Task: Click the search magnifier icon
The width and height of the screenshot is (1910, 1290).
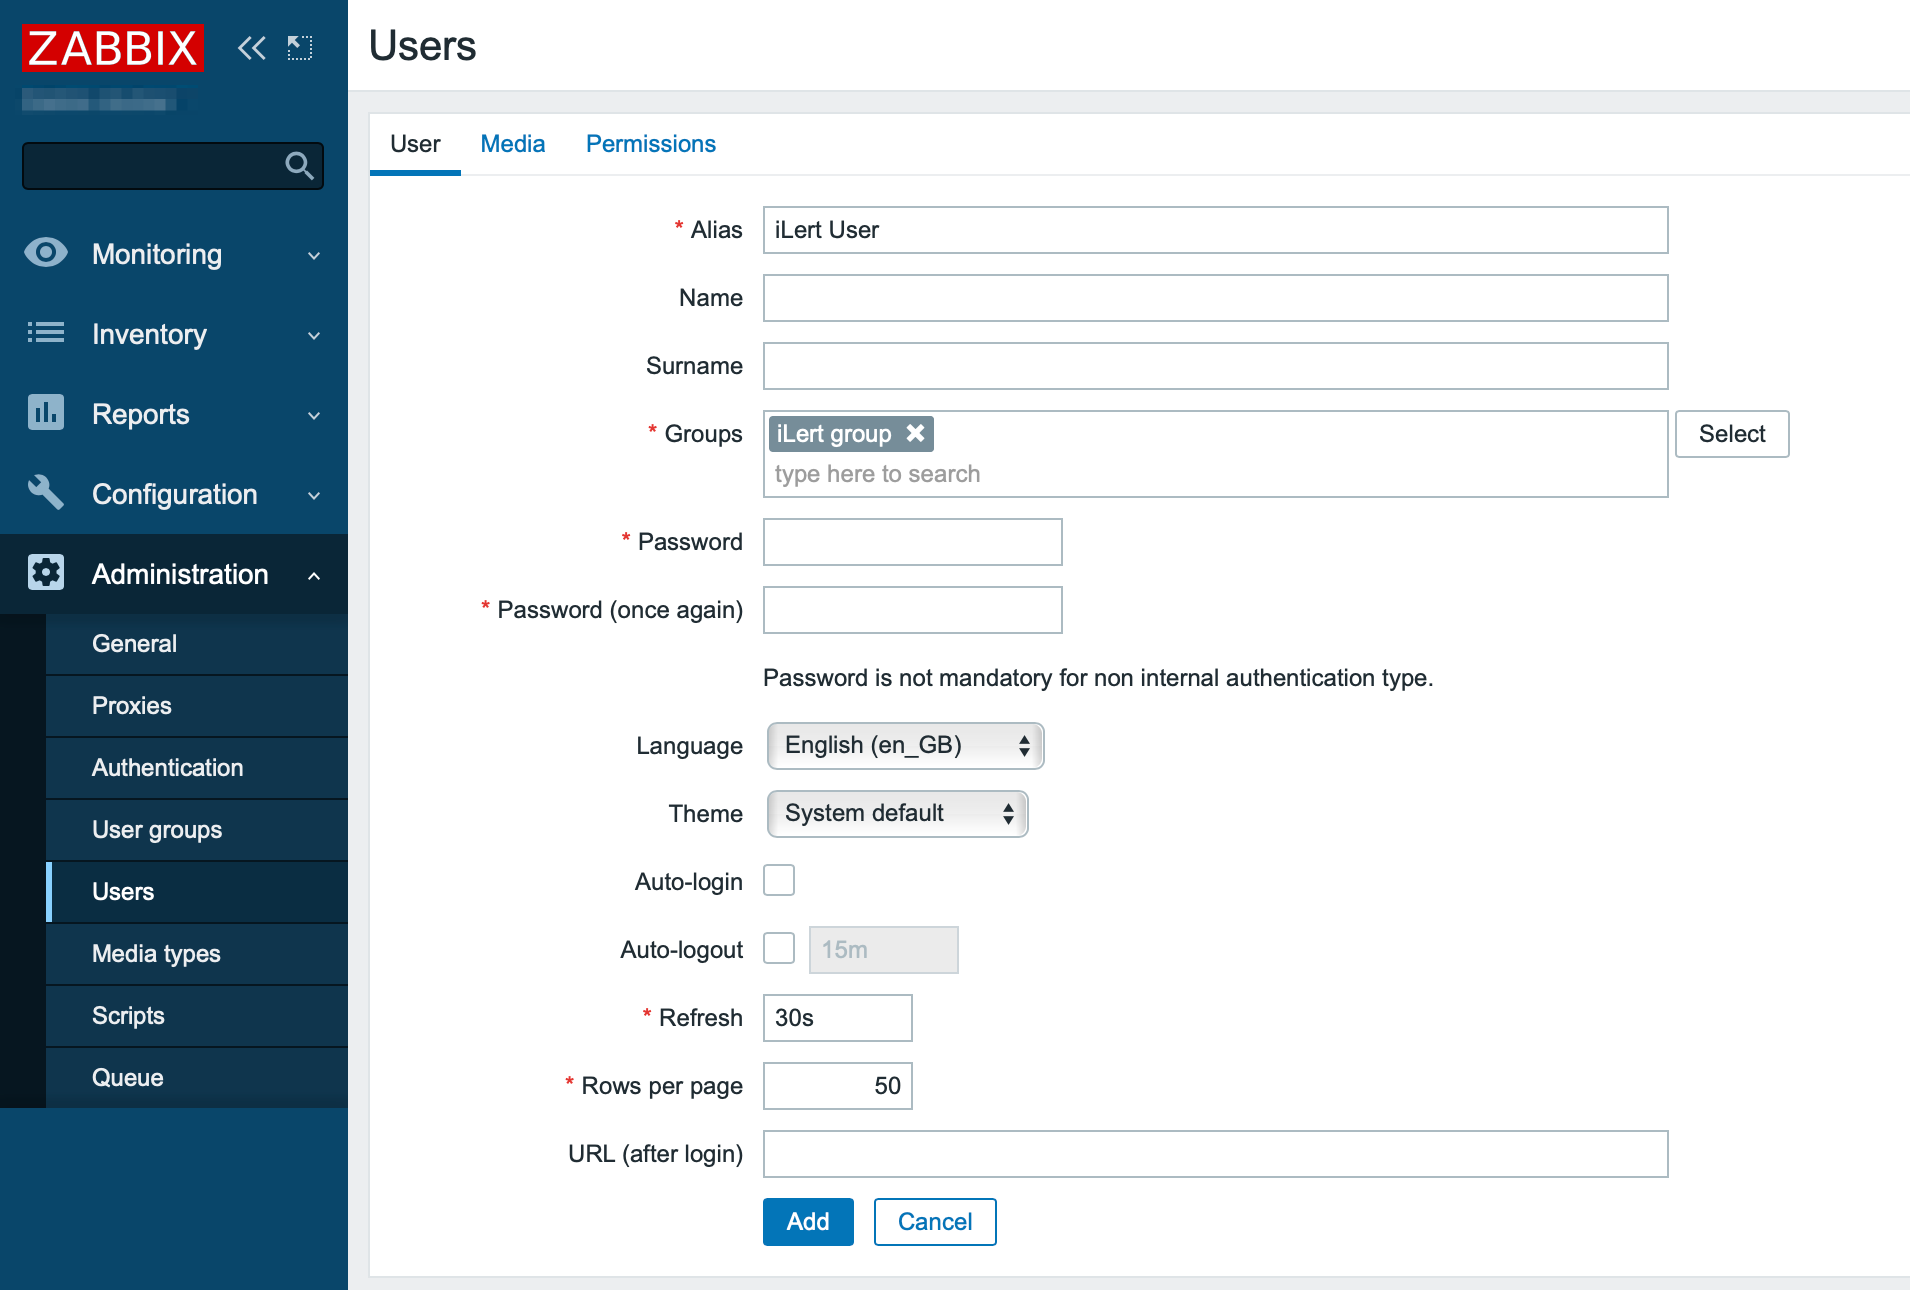Action: click(x=299, y=165)
